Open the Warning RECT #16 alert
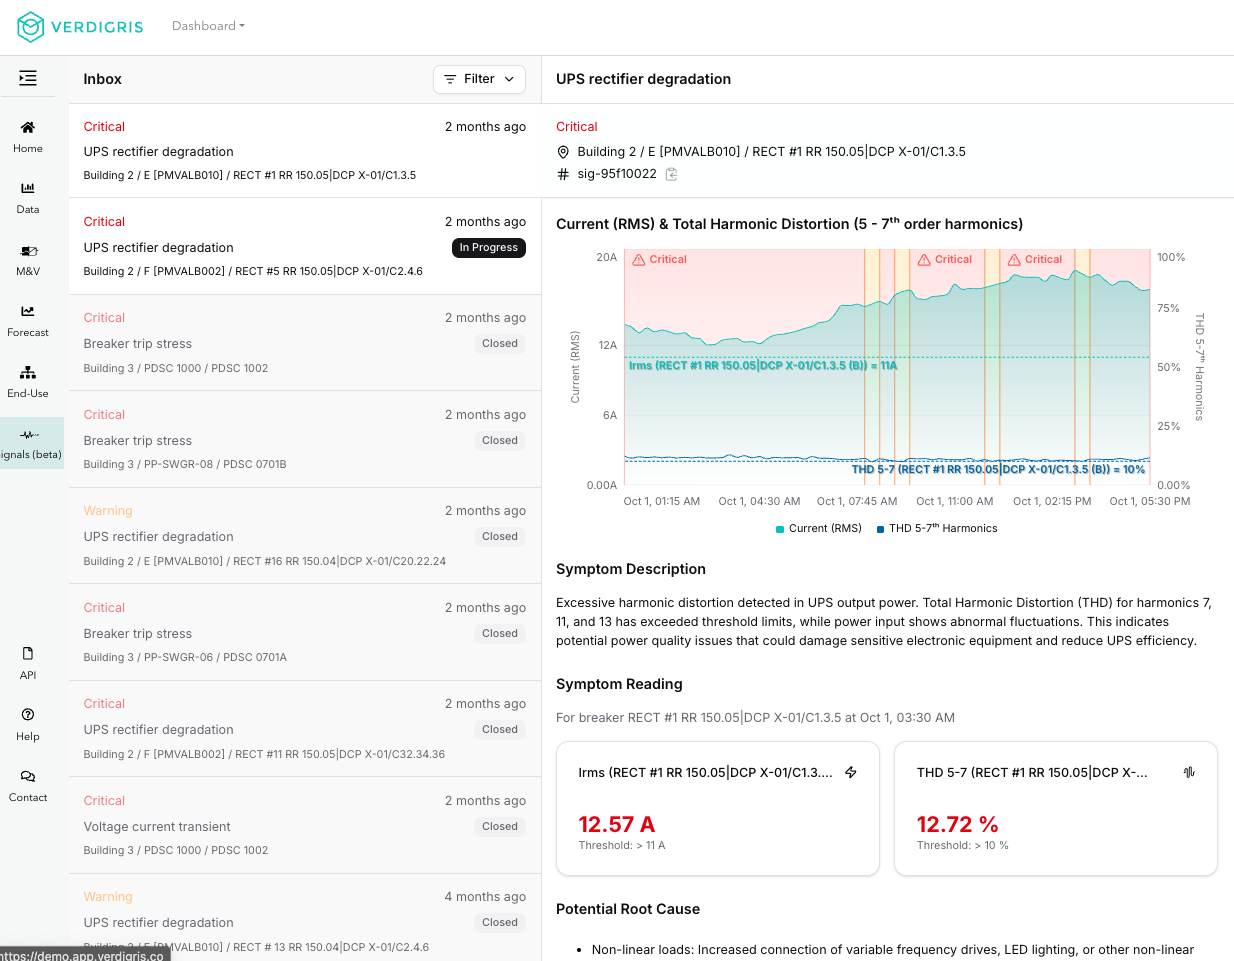Image resolution: width=1234 pixels, height=961 pixels. [x=305, y=536]
